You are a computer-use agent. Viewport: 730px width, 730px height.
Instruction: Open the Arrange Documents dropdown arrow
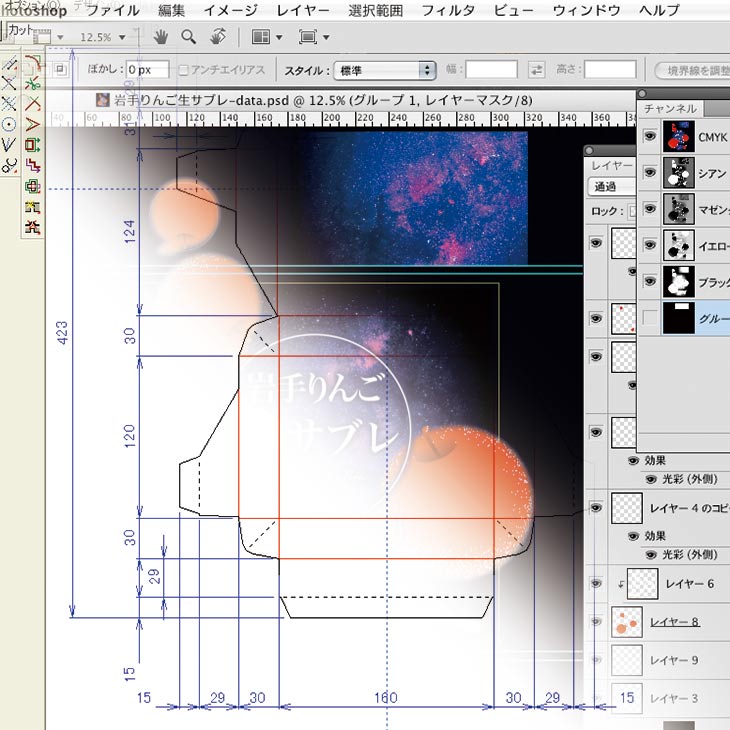tap(279, 37)
